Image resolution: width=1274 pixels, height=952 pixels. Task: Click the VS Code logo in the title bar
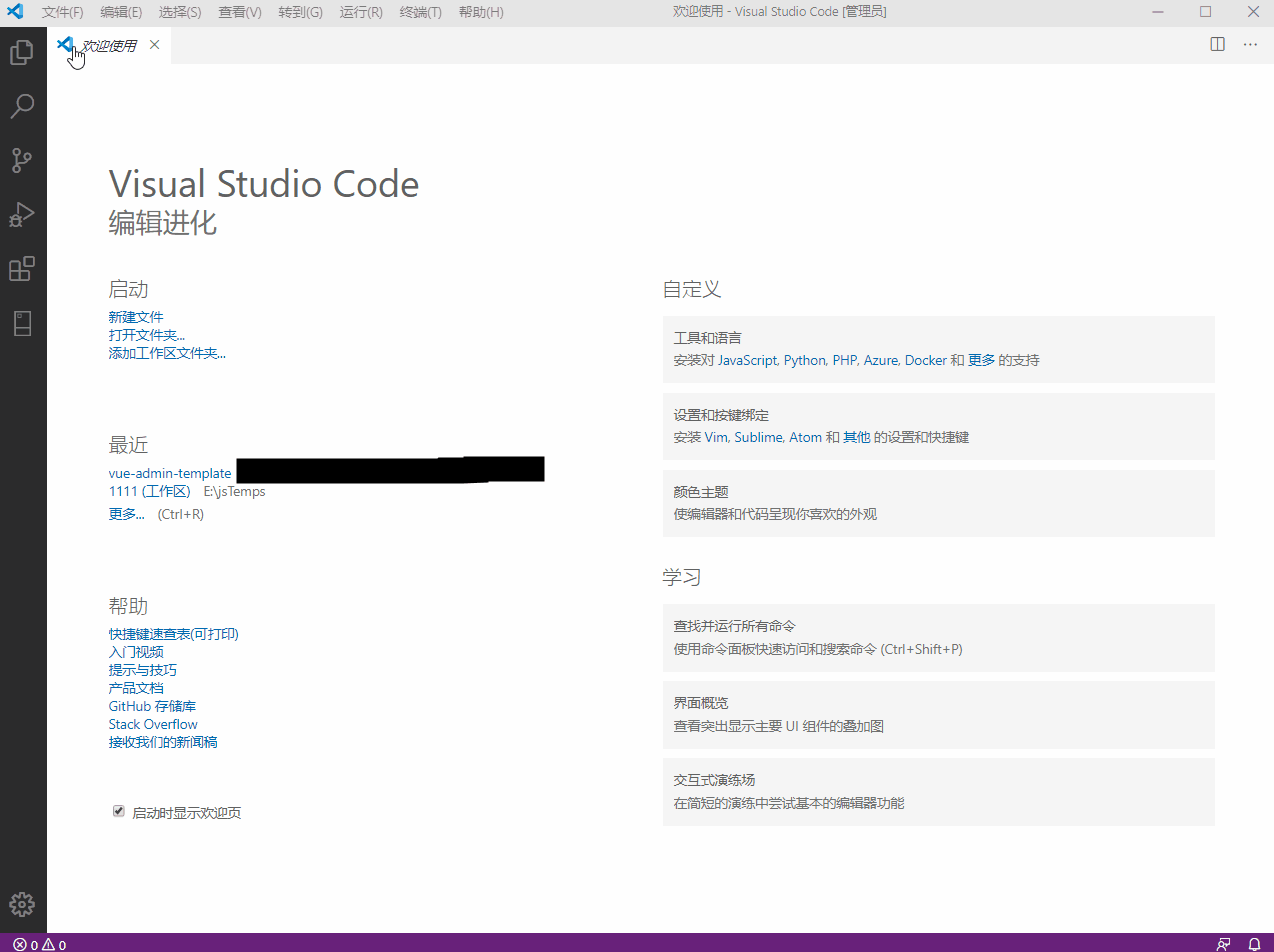pyautogui.click(x=15, y=12)
